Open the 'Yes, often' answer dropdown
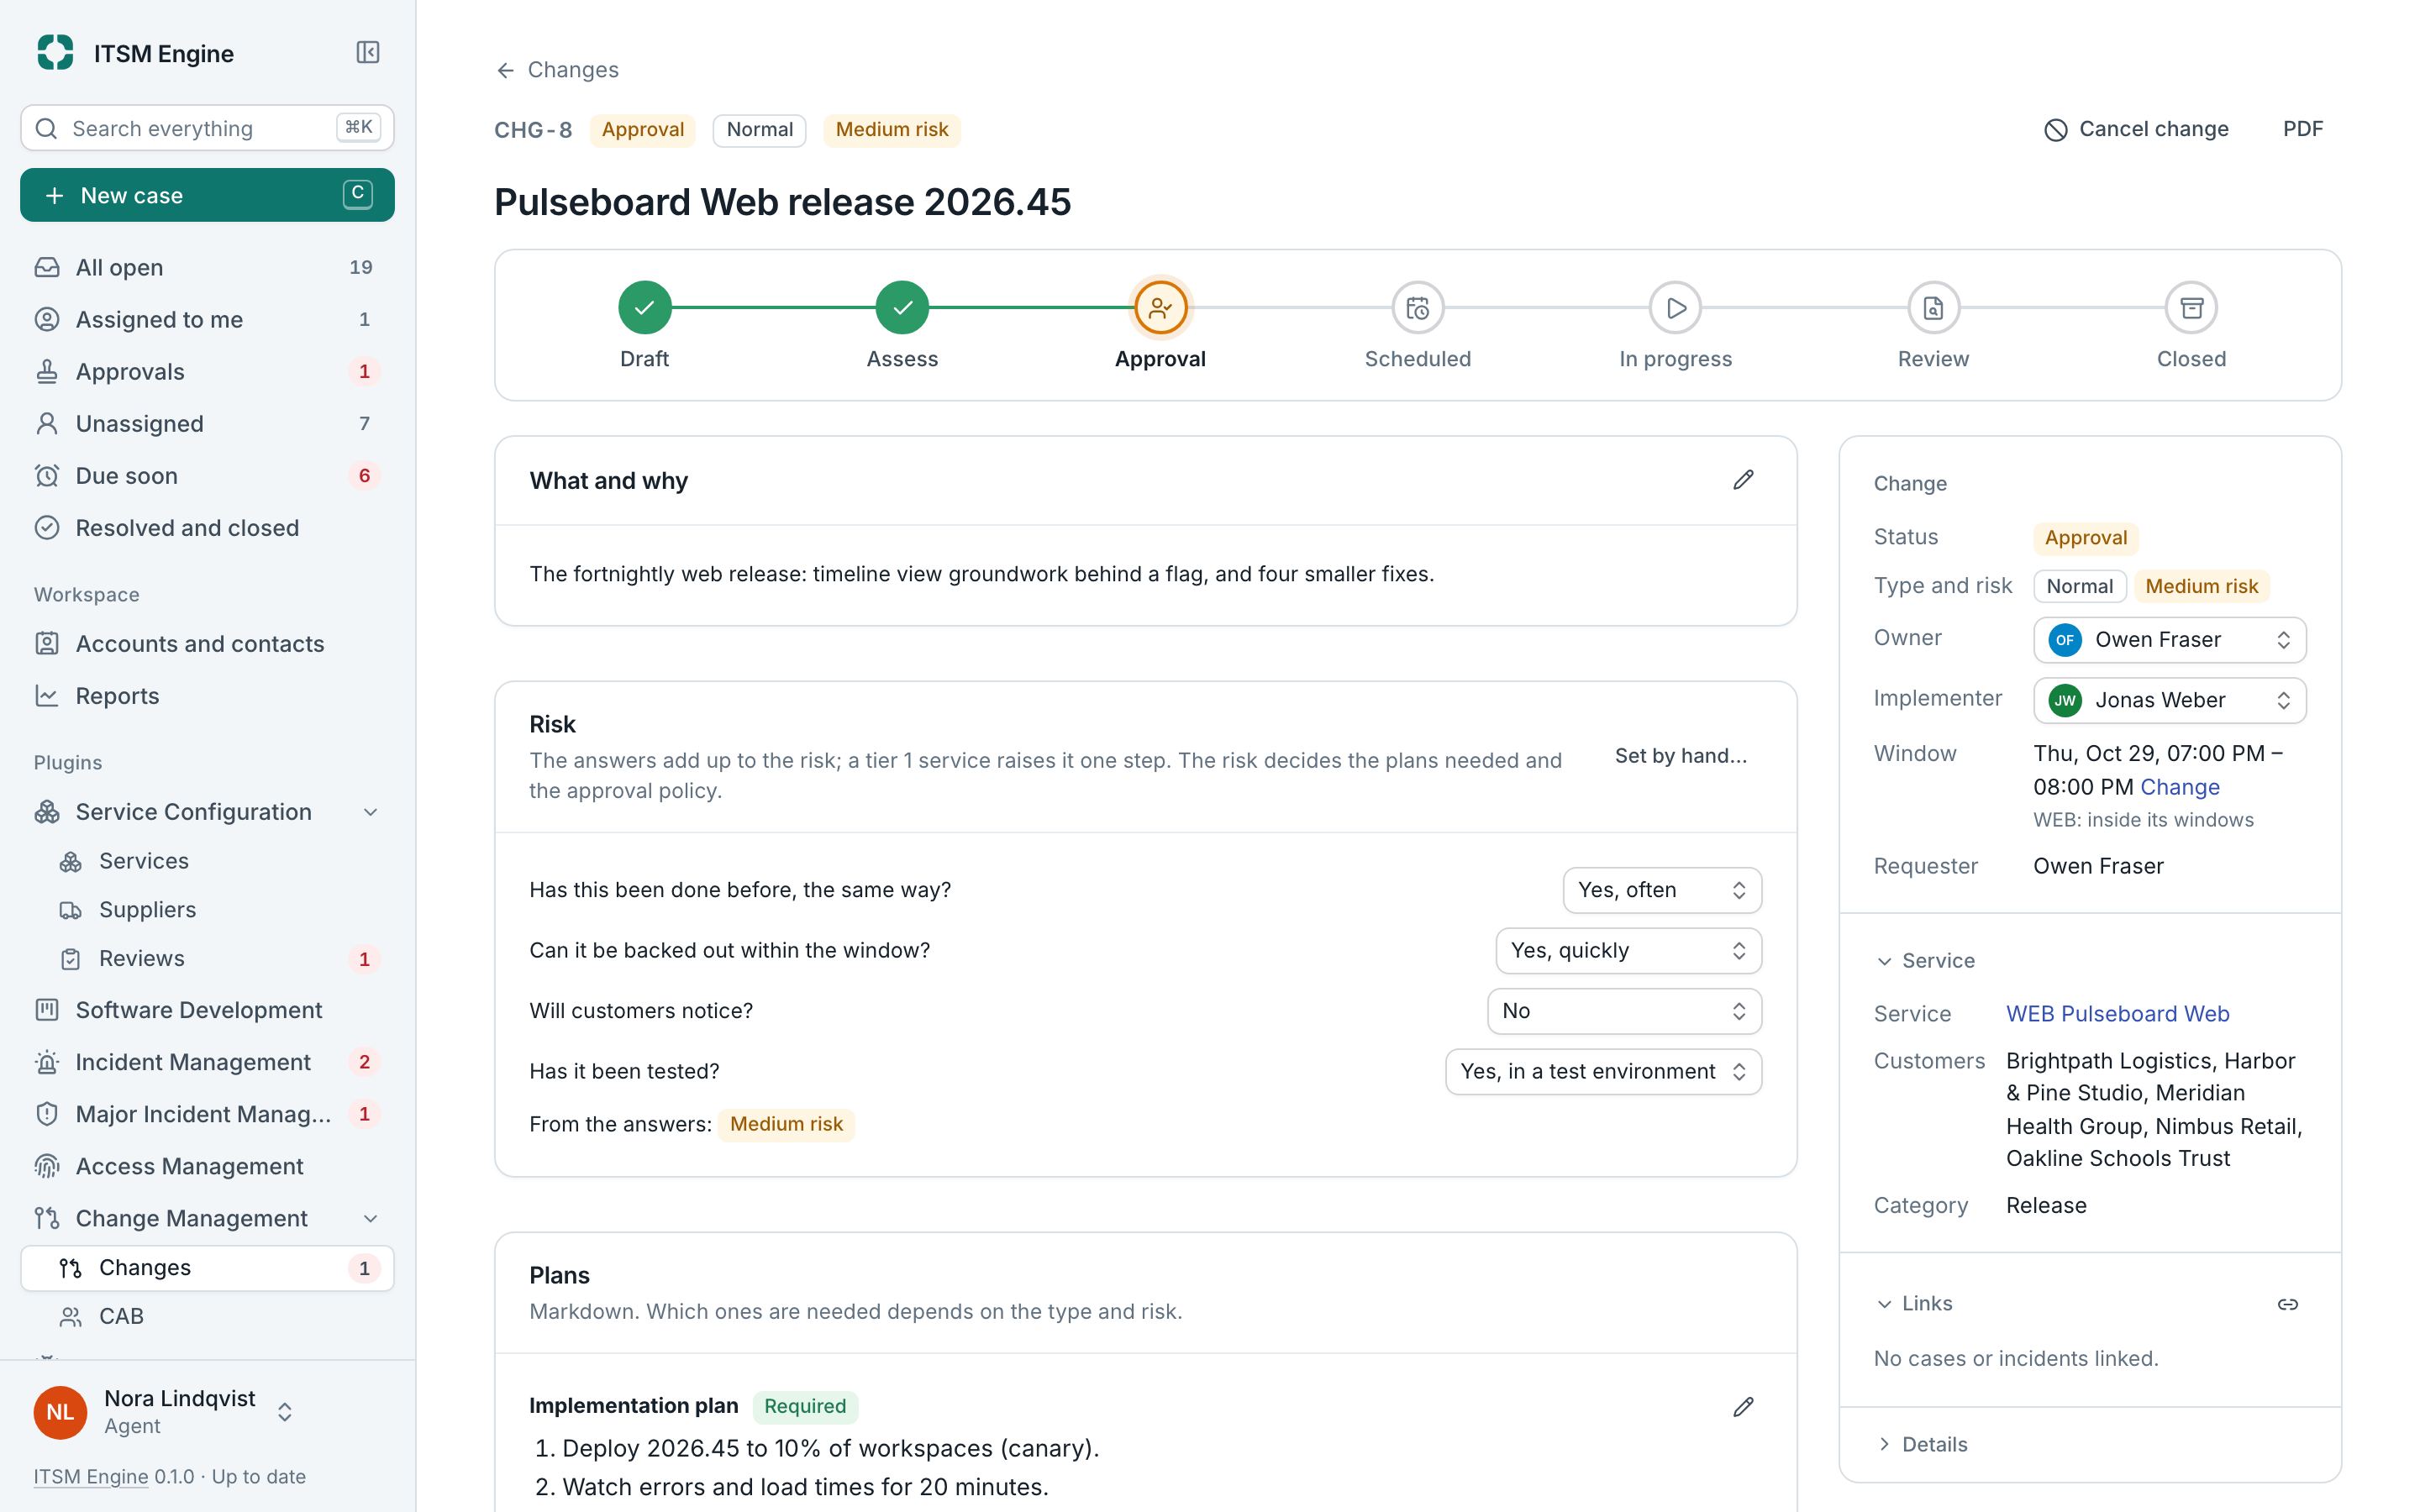Screen dimensions: 2420x1512 tap(1662, 890)
